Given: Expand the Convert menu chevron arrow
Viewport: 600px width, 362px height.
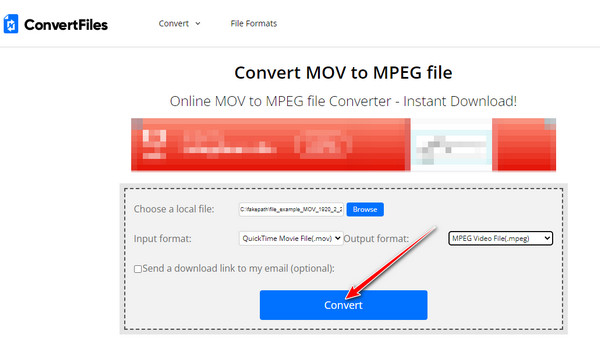Looking at the screenshot, I should (198, 23).
